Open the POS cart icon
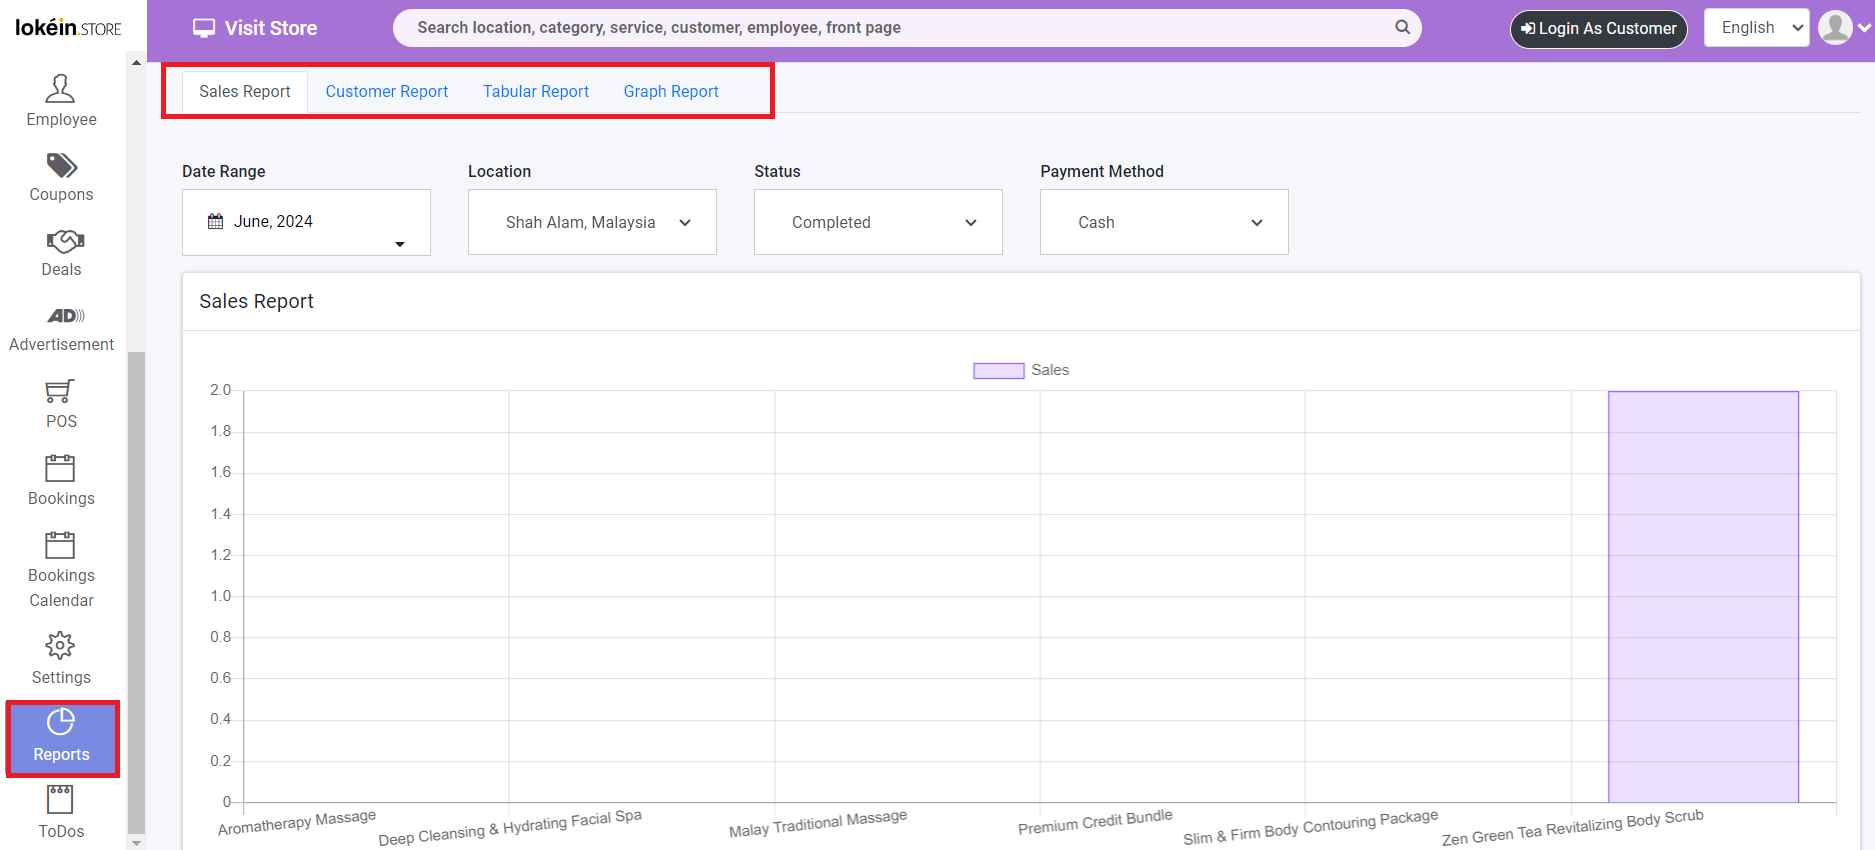 tap(60, 391)
